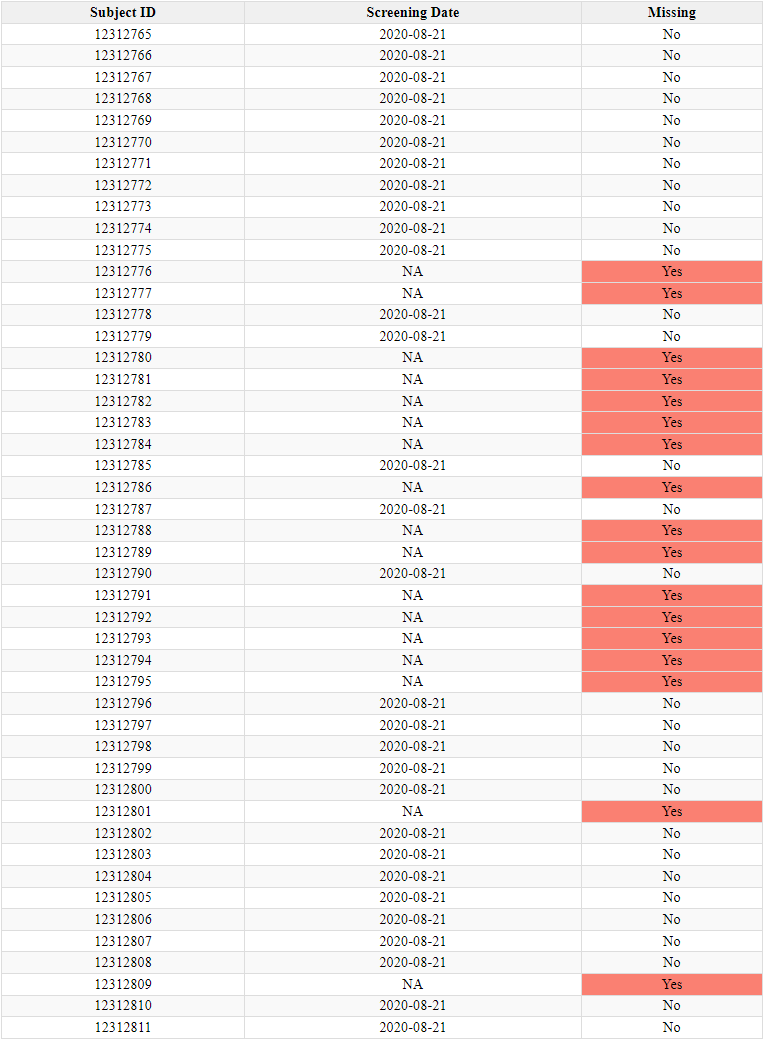Select subject ID cell 12312790
Screen dimensions: 764x1040
tap(123, 574)
